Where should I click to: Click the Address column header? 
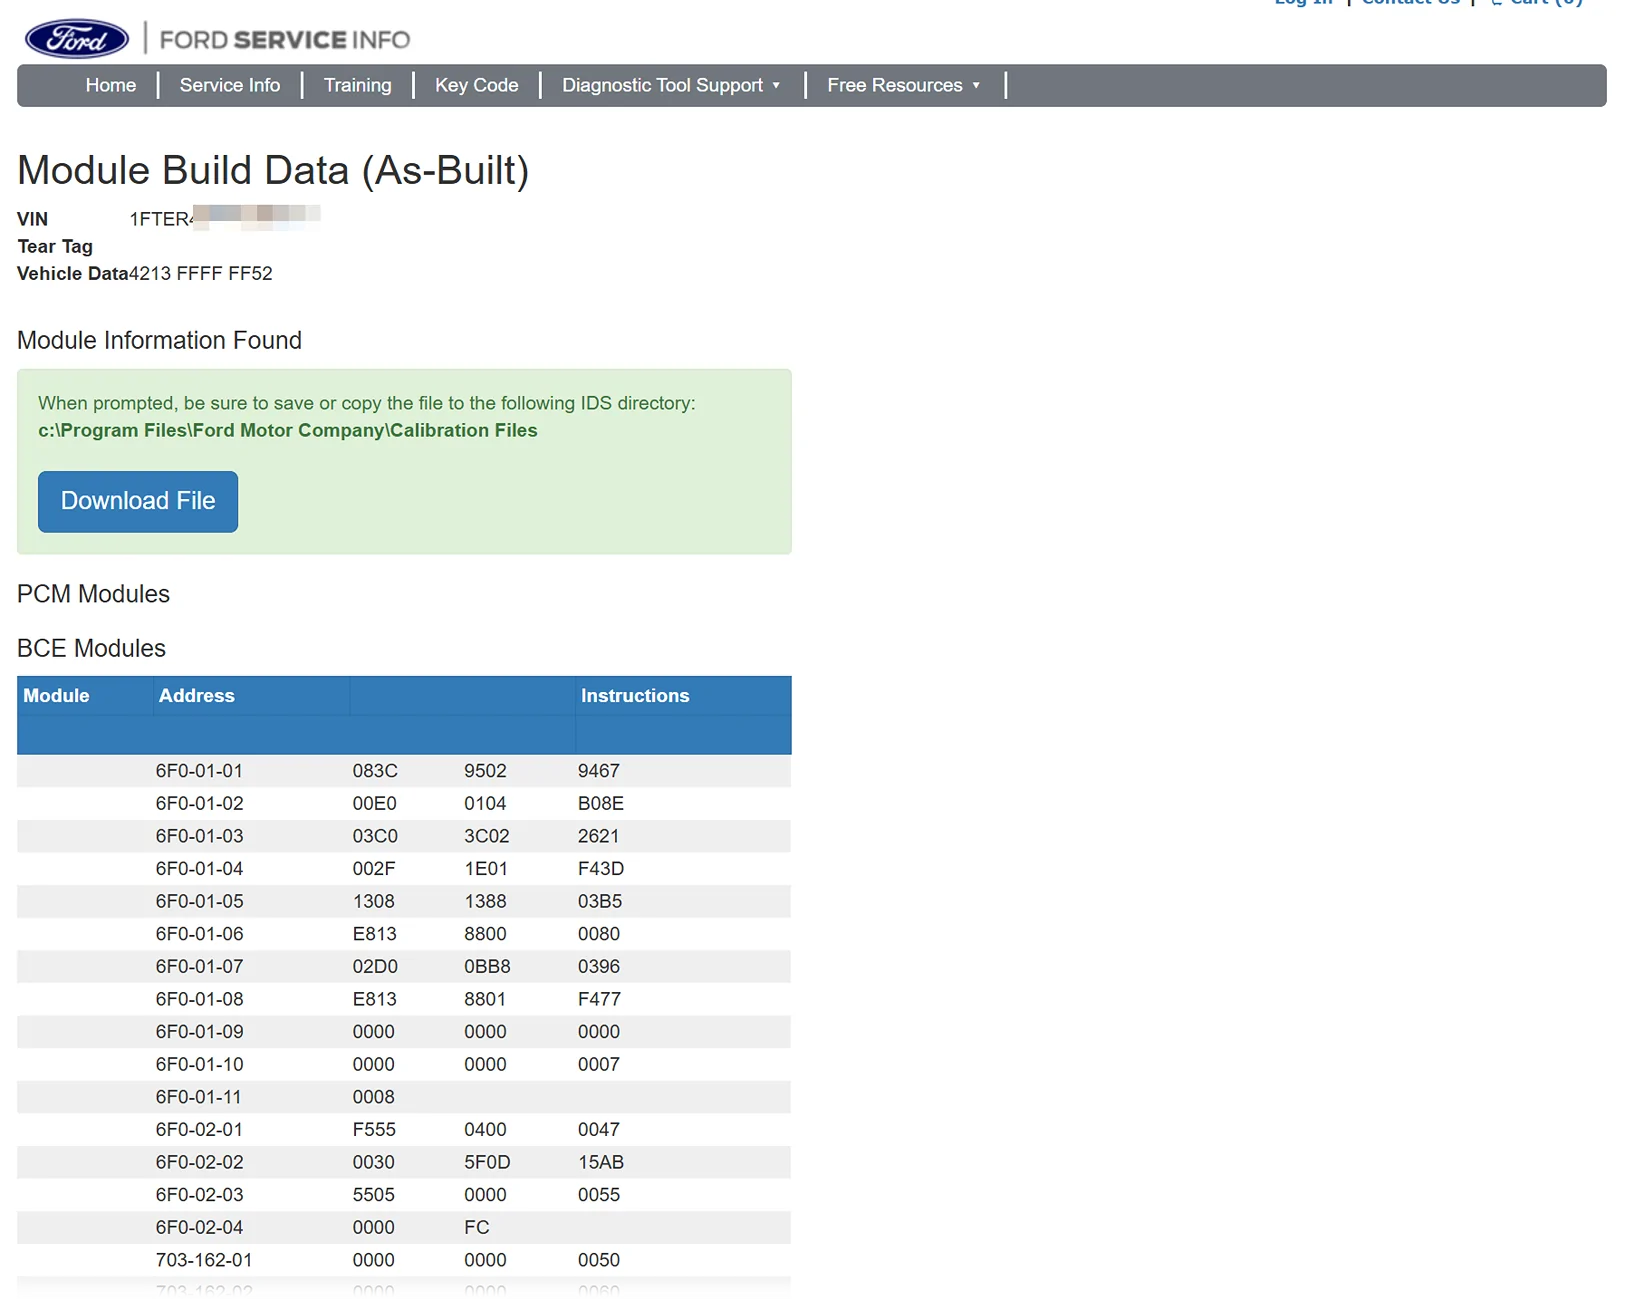[196, 695]
